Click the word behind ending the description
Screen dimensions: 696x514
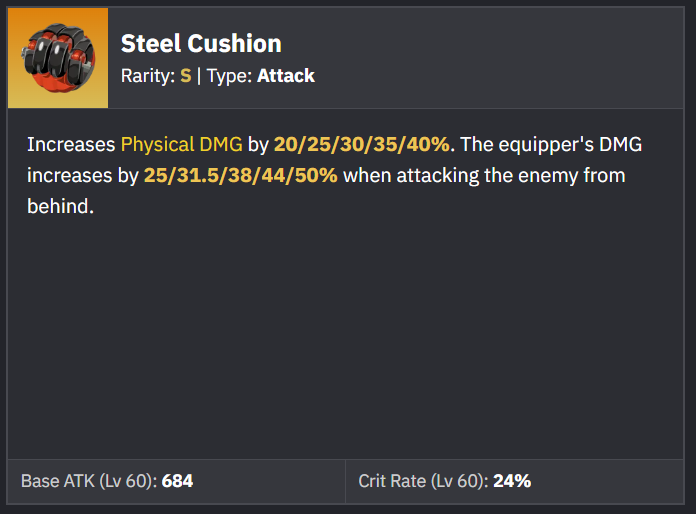(x=60, y=209)
